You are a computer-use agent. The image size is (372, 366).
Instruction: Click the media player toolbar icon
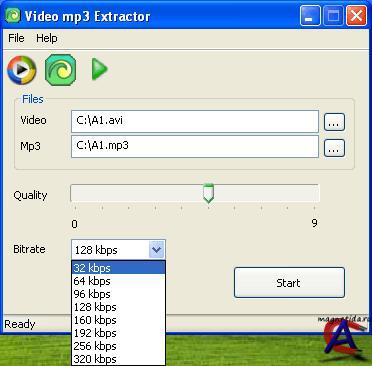[x=22, y=70]
